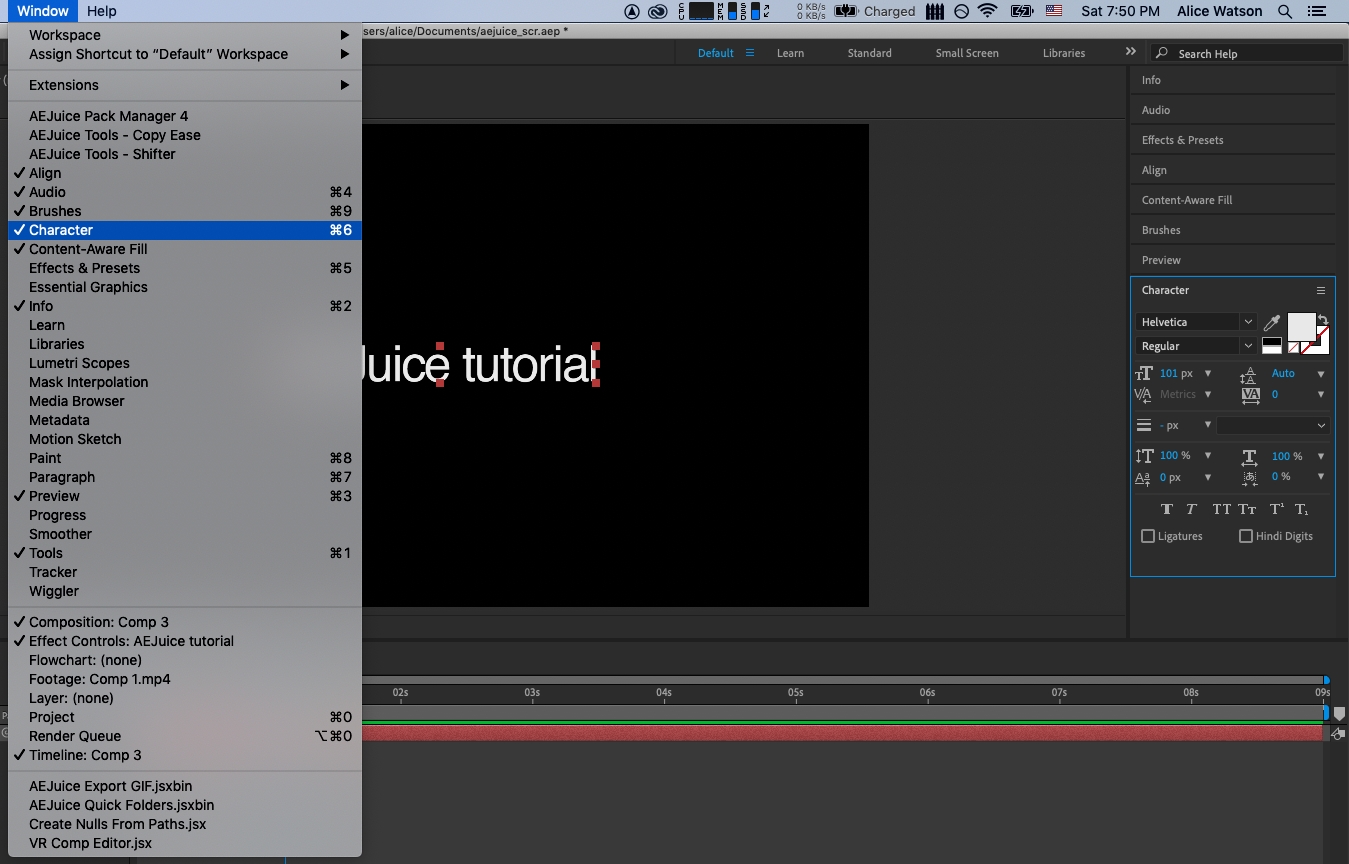Screen dimensions: 1349x864
Task: Open the Help menu
Action: pyautogui.click(x=101, y=11)
